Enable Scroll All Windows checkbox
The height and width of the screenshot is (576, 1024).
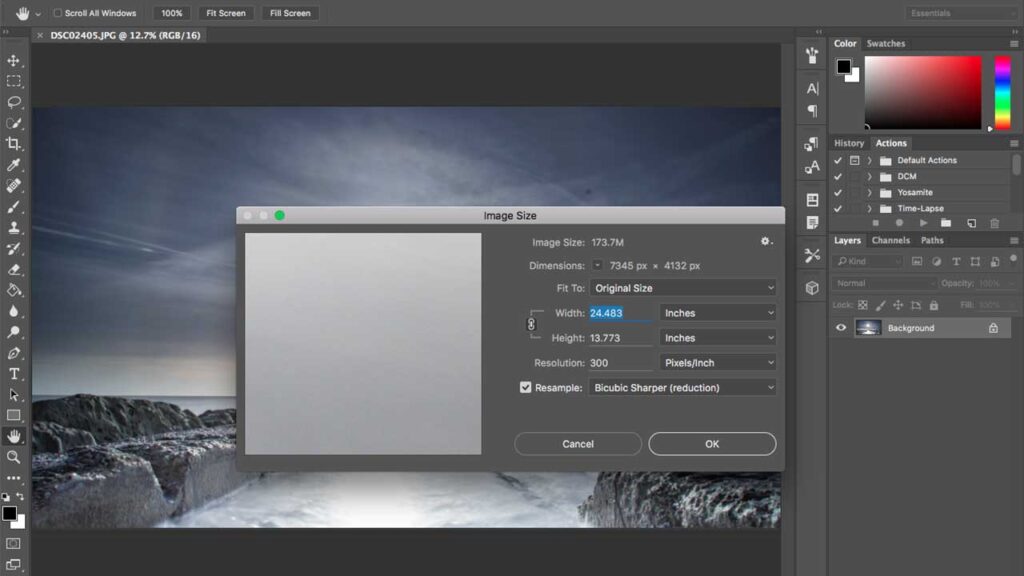pos(57,13)
